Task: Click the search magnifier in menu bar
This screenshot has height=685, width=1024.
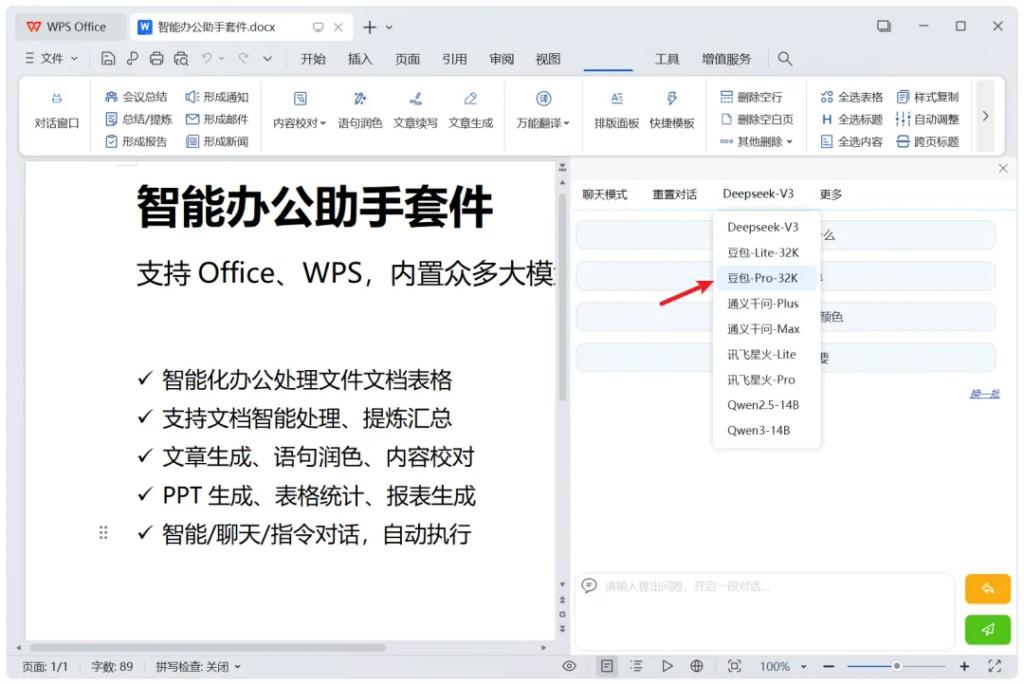Action: [785, 59]
